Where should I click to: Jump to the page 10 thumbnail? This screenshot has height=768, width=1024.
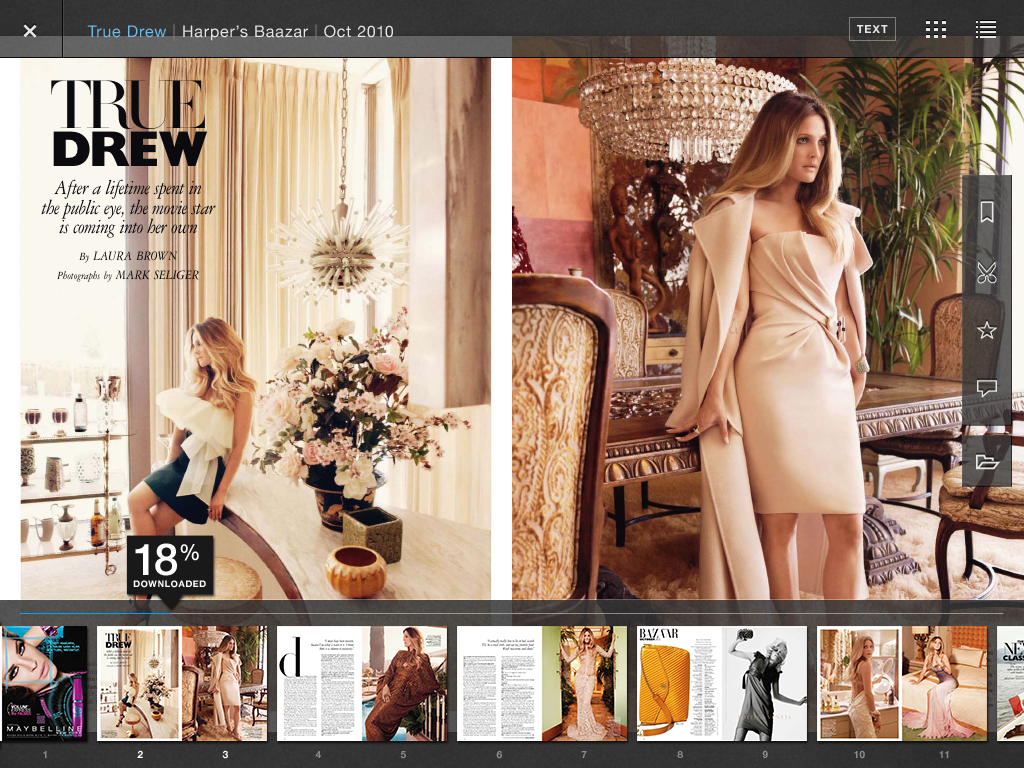(859, 683)
